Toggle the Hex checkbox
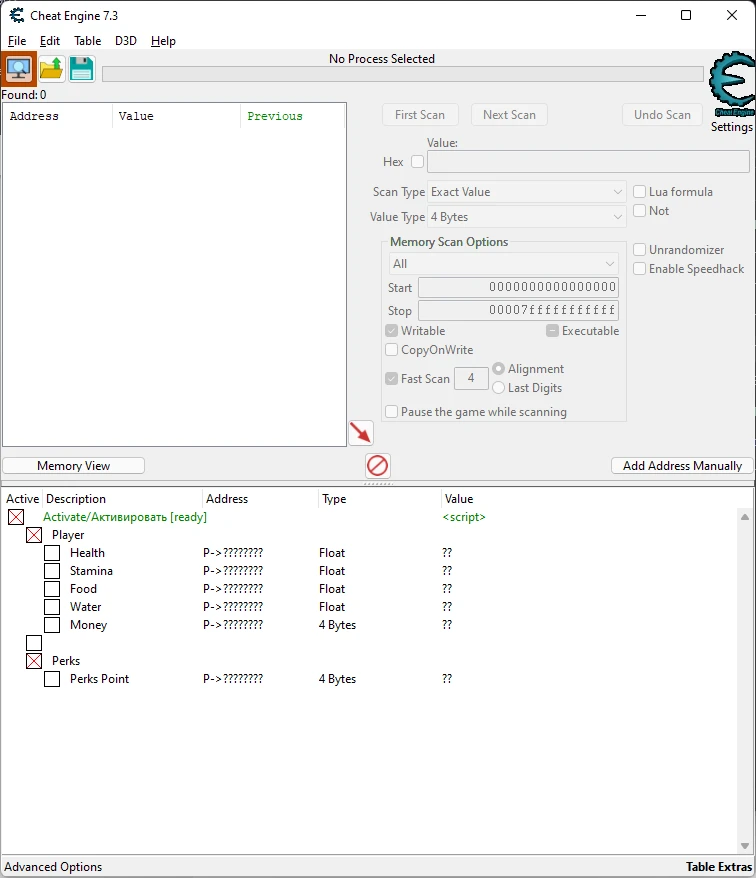This screenshot has width=756, height=878. pos(417,161)
